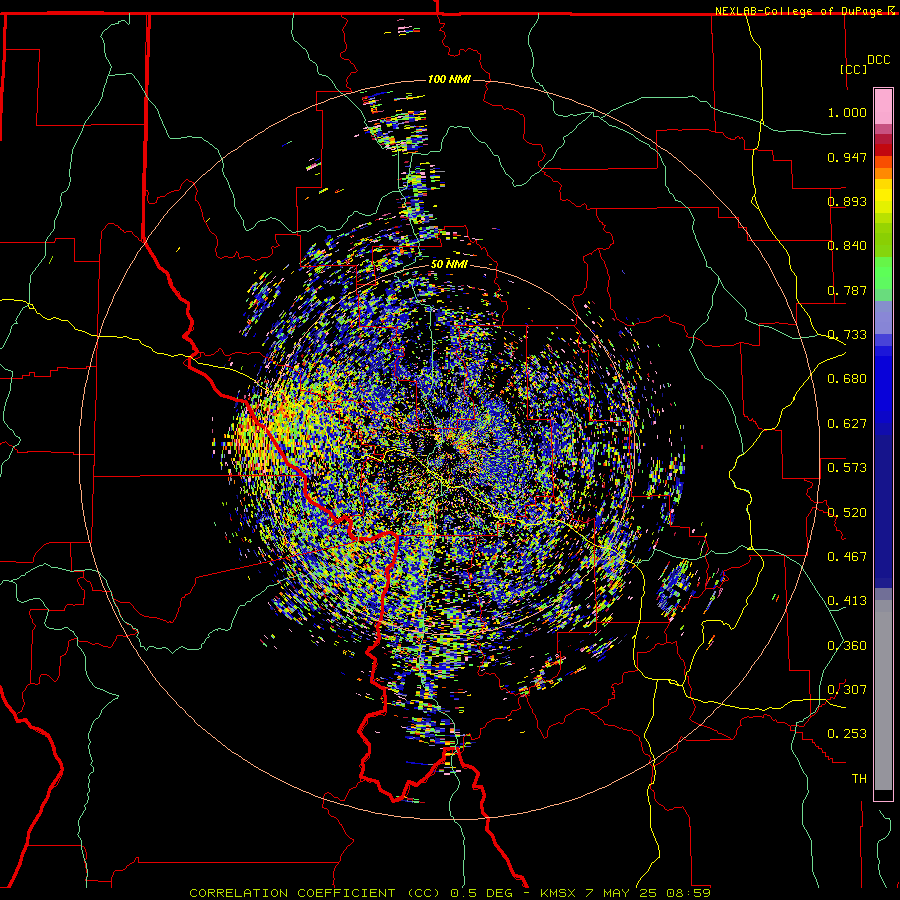Click the Correlation Coefficient caption at bottom

(450, 893)
